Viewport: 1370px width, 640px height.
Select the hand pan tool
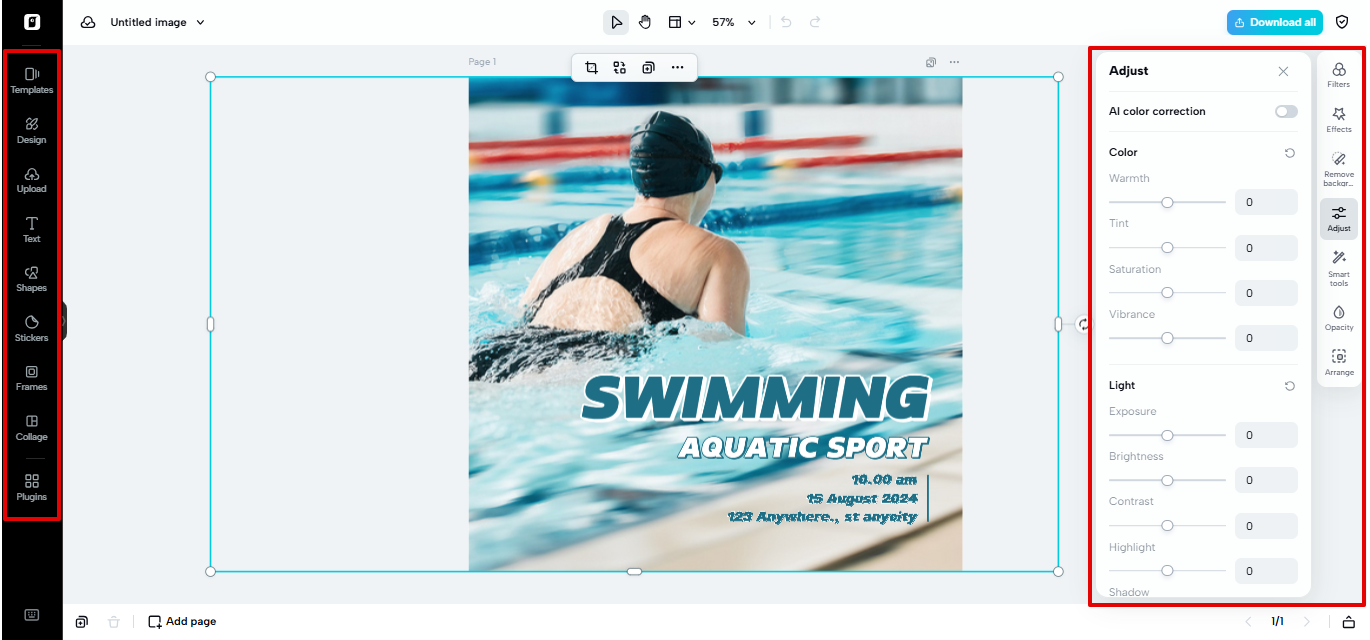point(645,22)
